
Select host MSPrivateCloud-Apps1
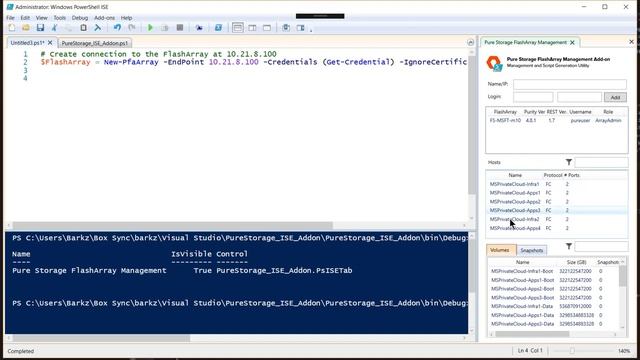(x=557, y=193)
